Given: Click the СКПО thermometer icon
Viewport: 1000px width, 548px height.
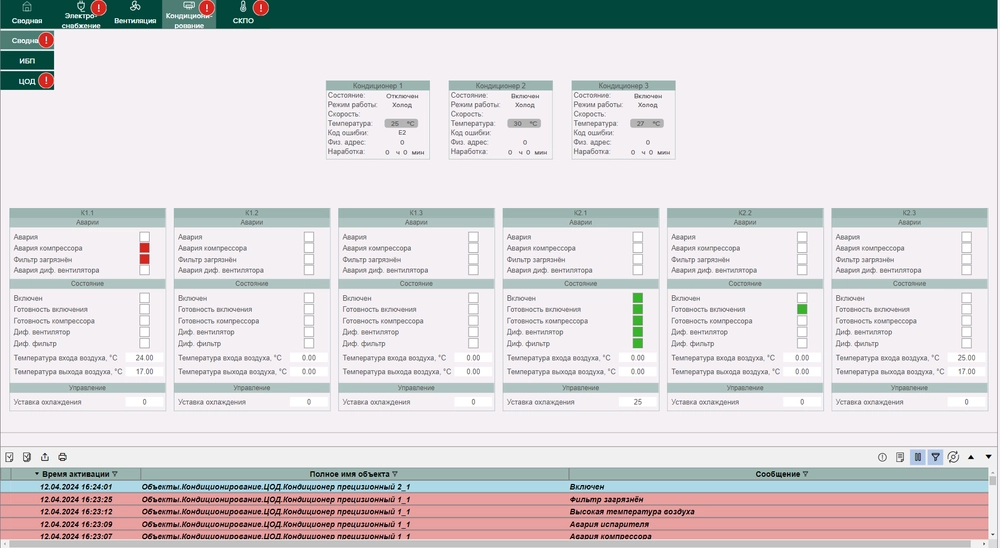Looking at the screenshot, I should pyautogui.click(x=242, y=7).
